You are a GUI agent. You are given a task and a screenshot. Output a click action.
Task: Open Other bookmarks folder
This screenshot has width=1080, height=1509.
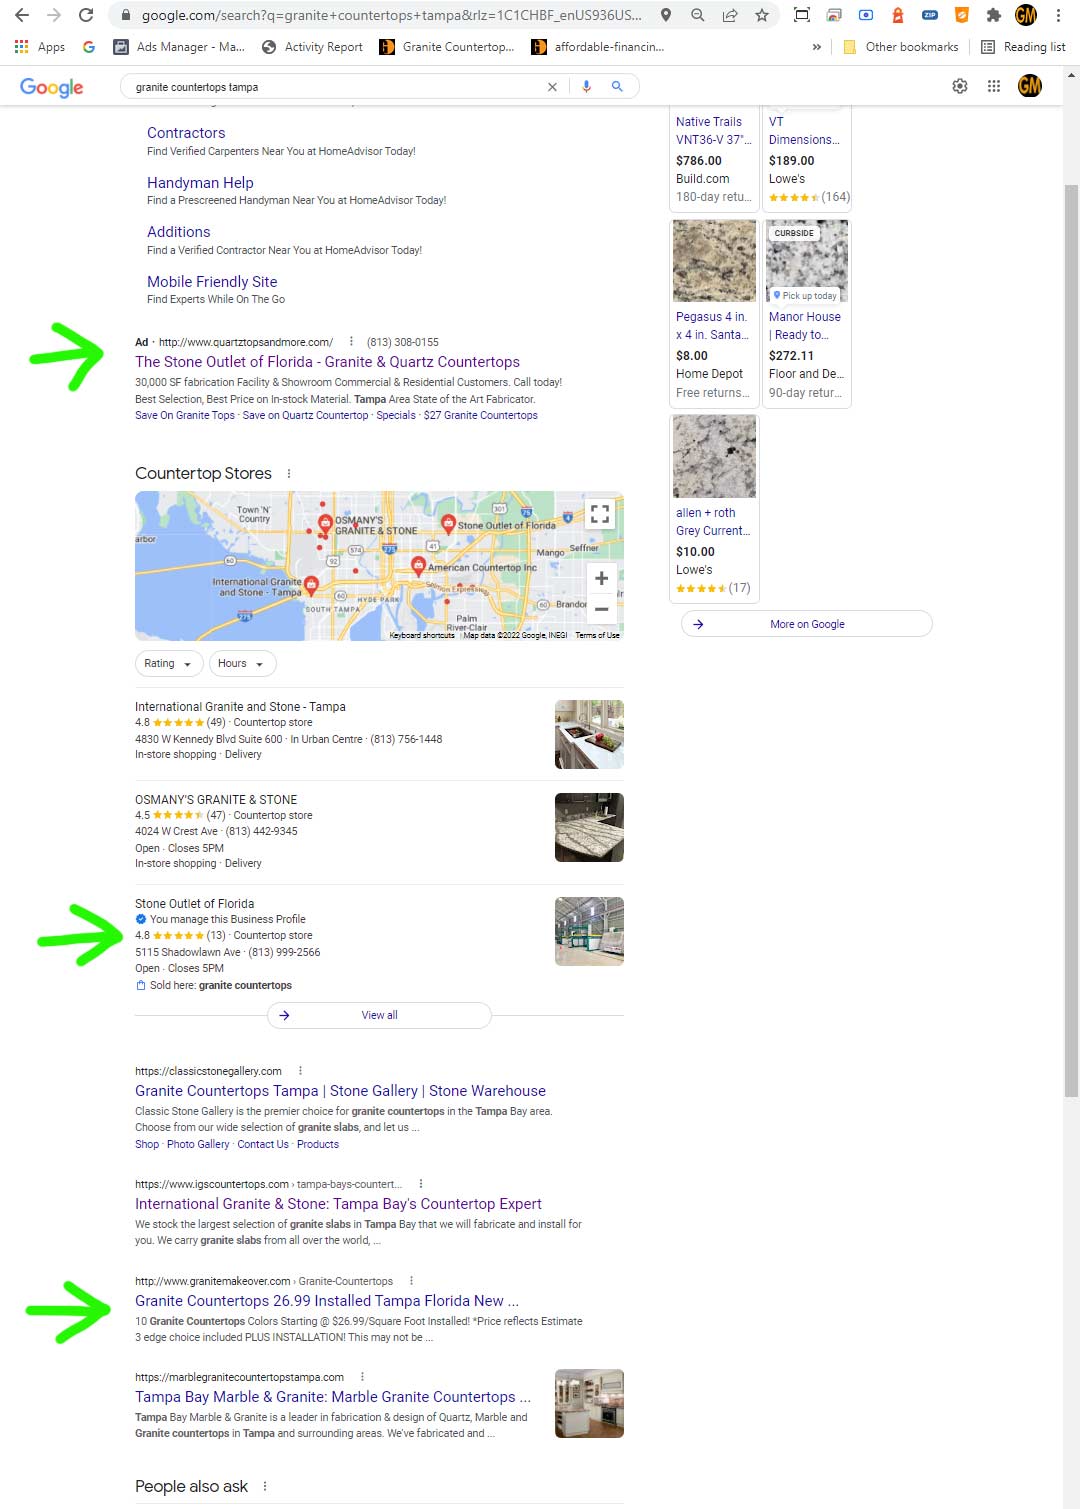(901, 47)
